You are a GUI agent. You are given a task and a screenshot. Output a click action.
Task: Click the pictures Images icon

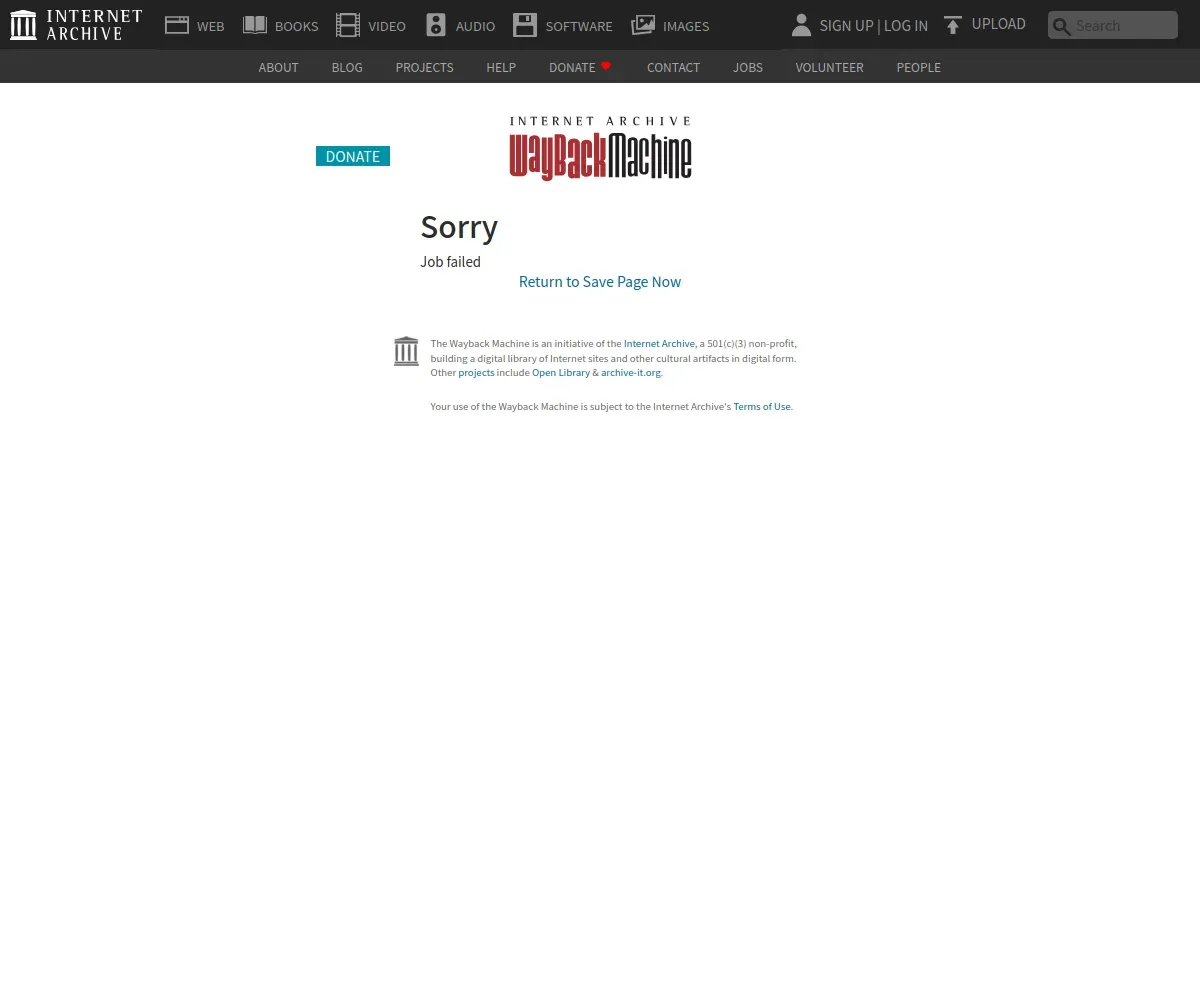pos(643,25)
